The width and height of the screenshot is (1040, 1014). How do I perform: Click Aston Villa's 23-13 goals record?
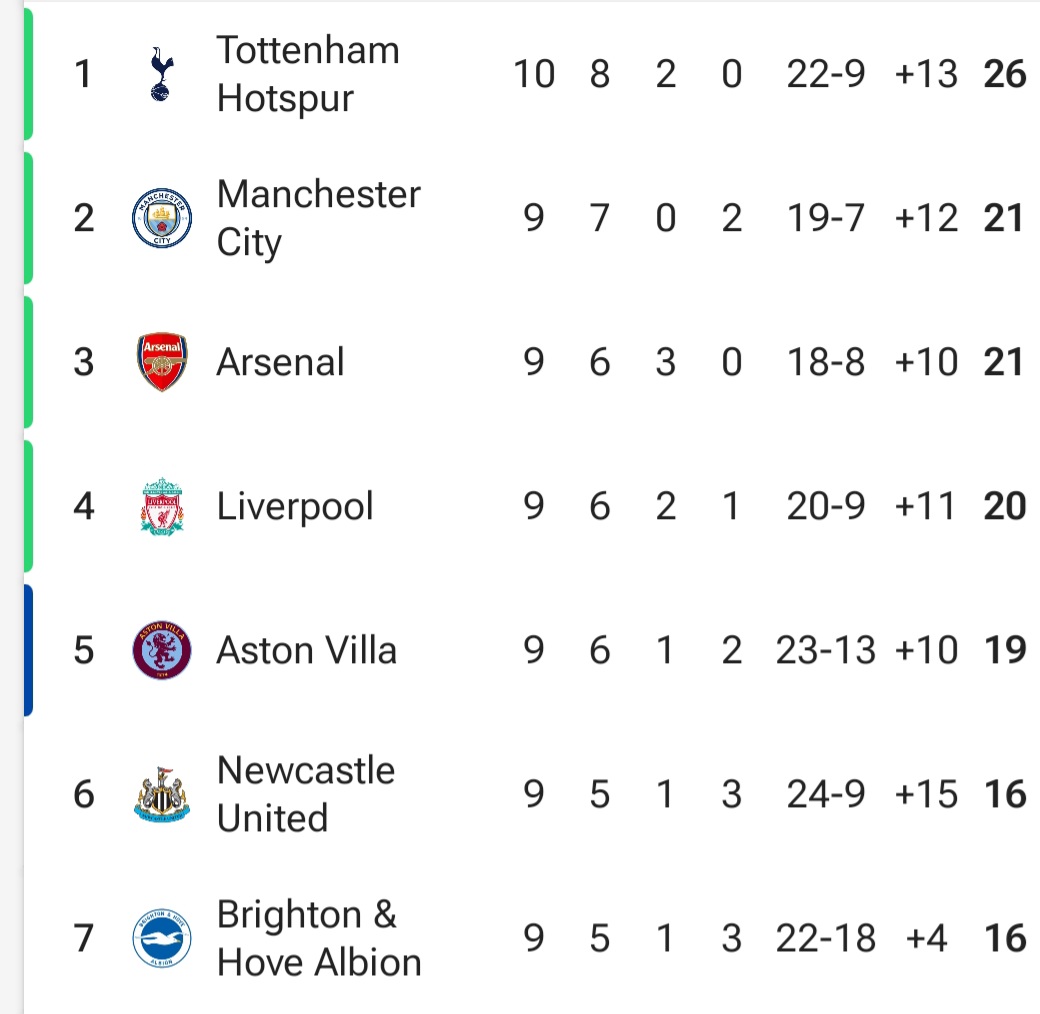tap(826, 650)
